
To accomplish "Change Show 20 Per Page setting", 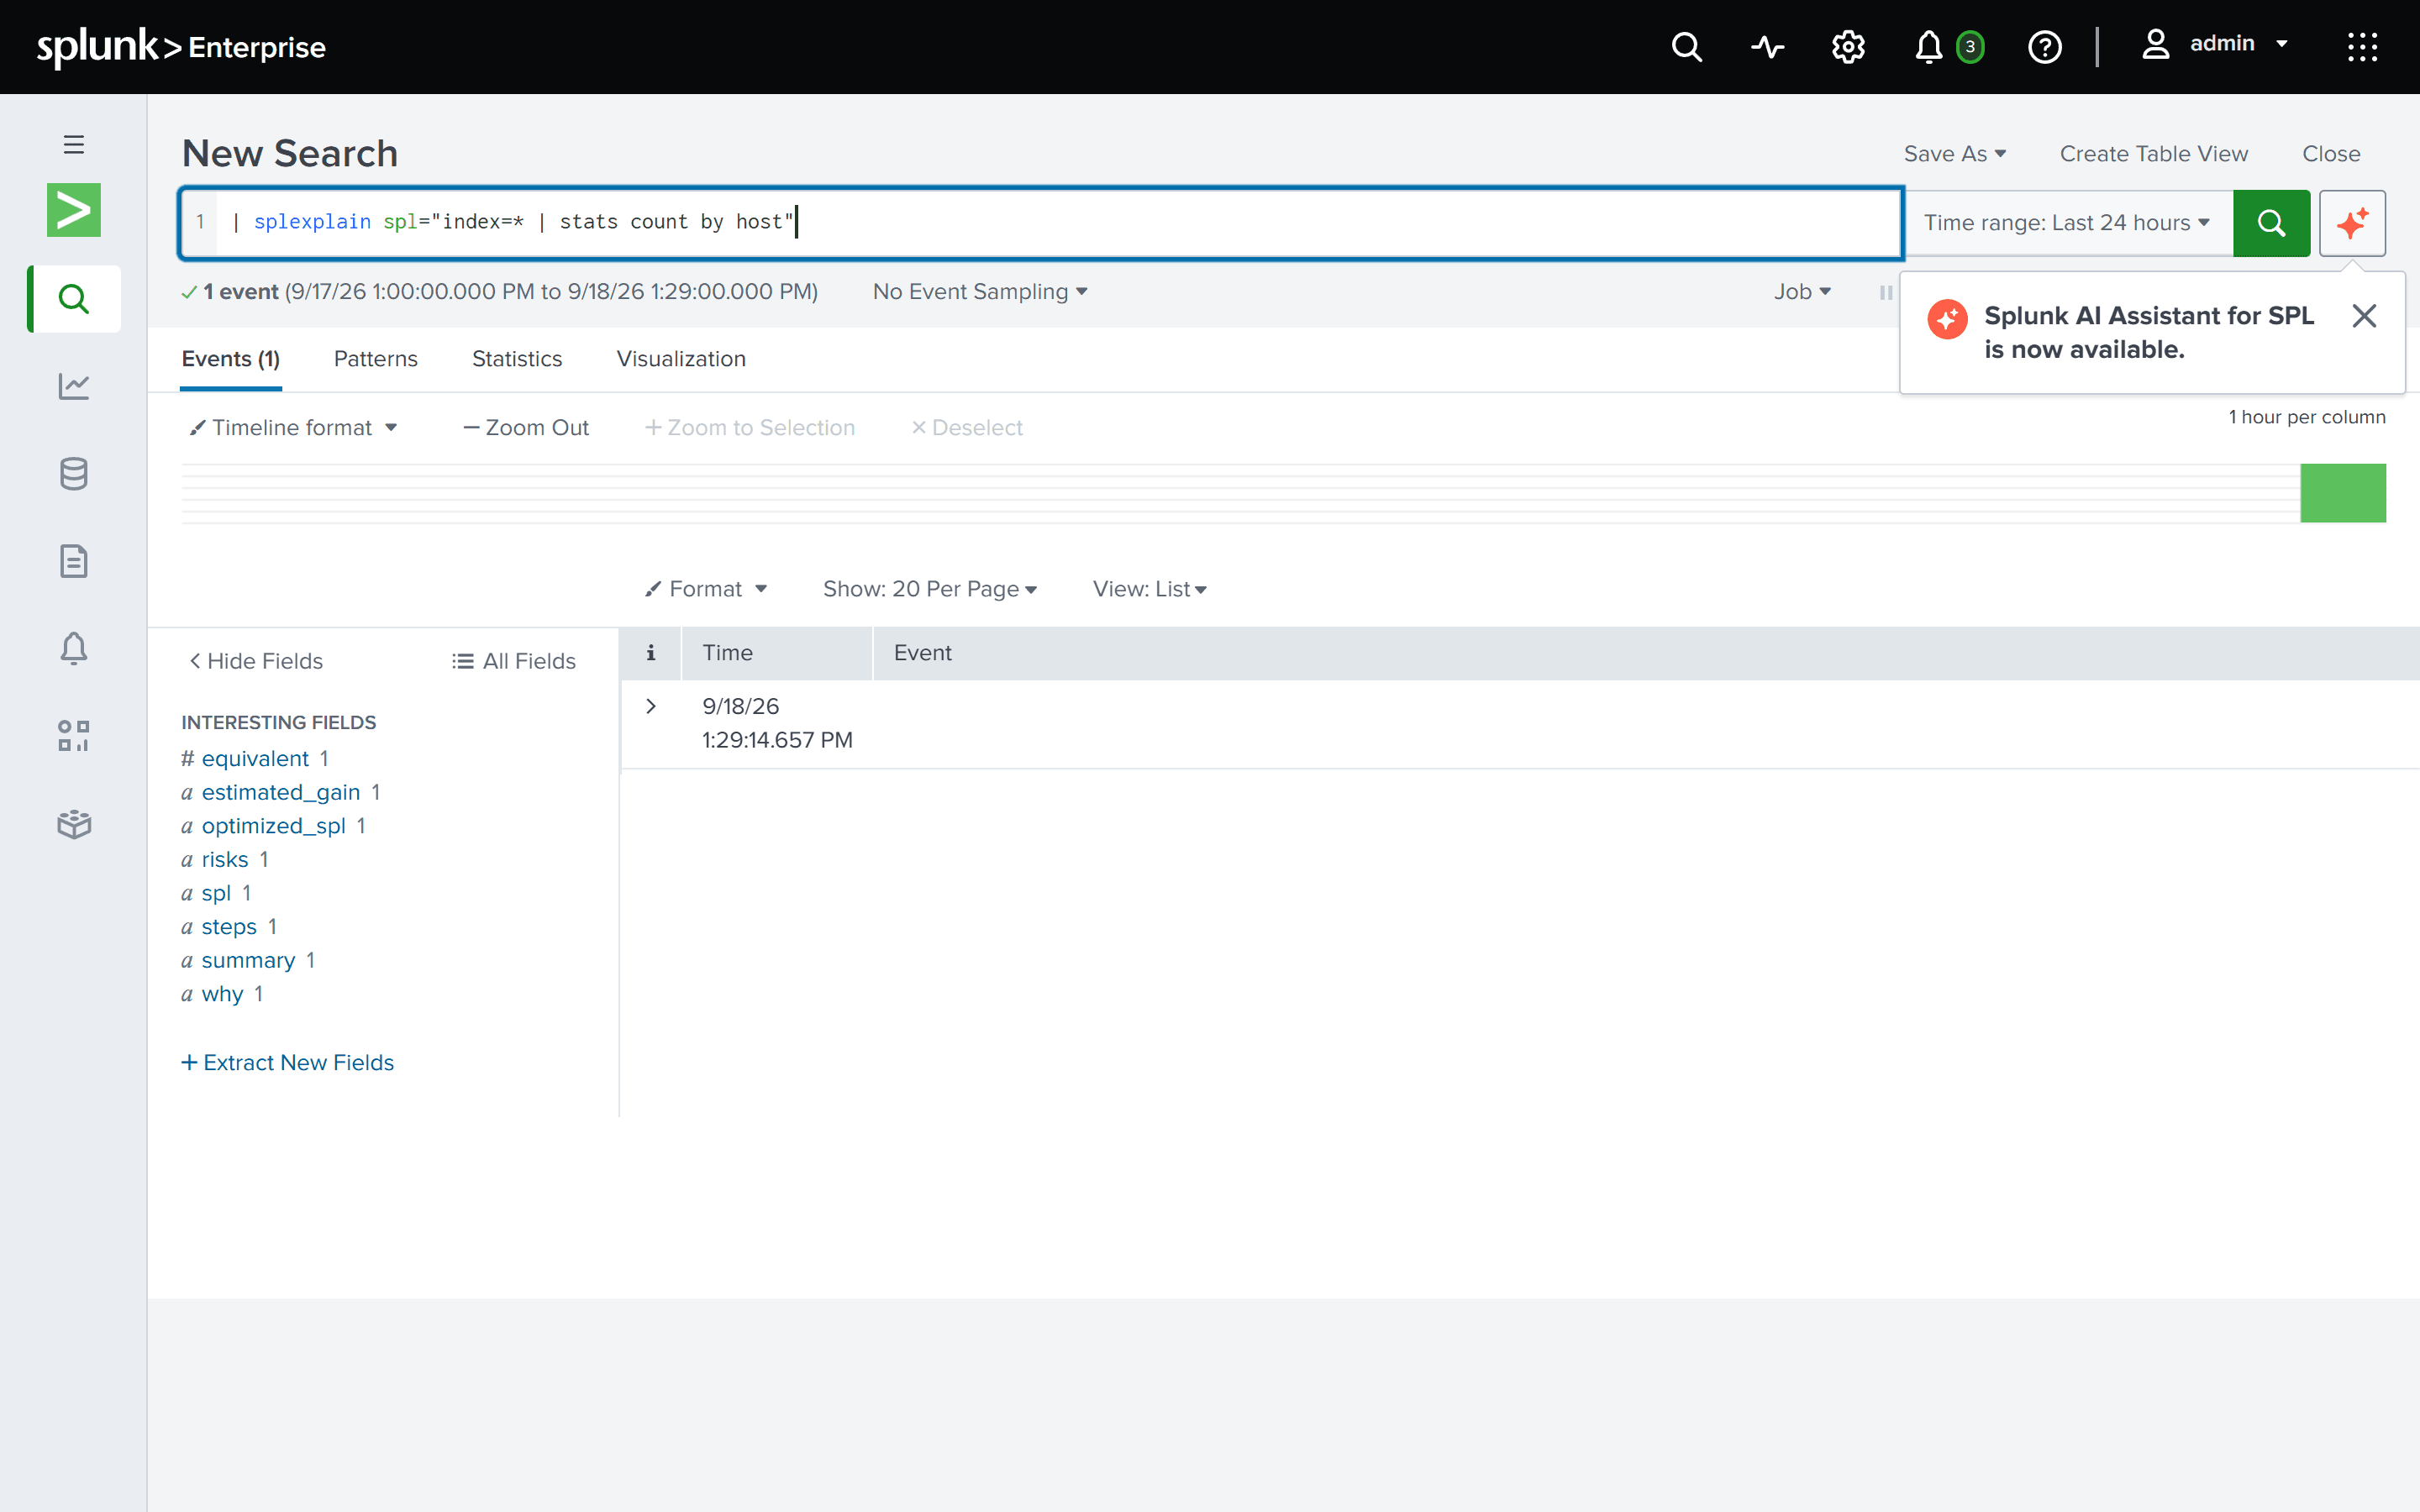I will click(930, 589).
